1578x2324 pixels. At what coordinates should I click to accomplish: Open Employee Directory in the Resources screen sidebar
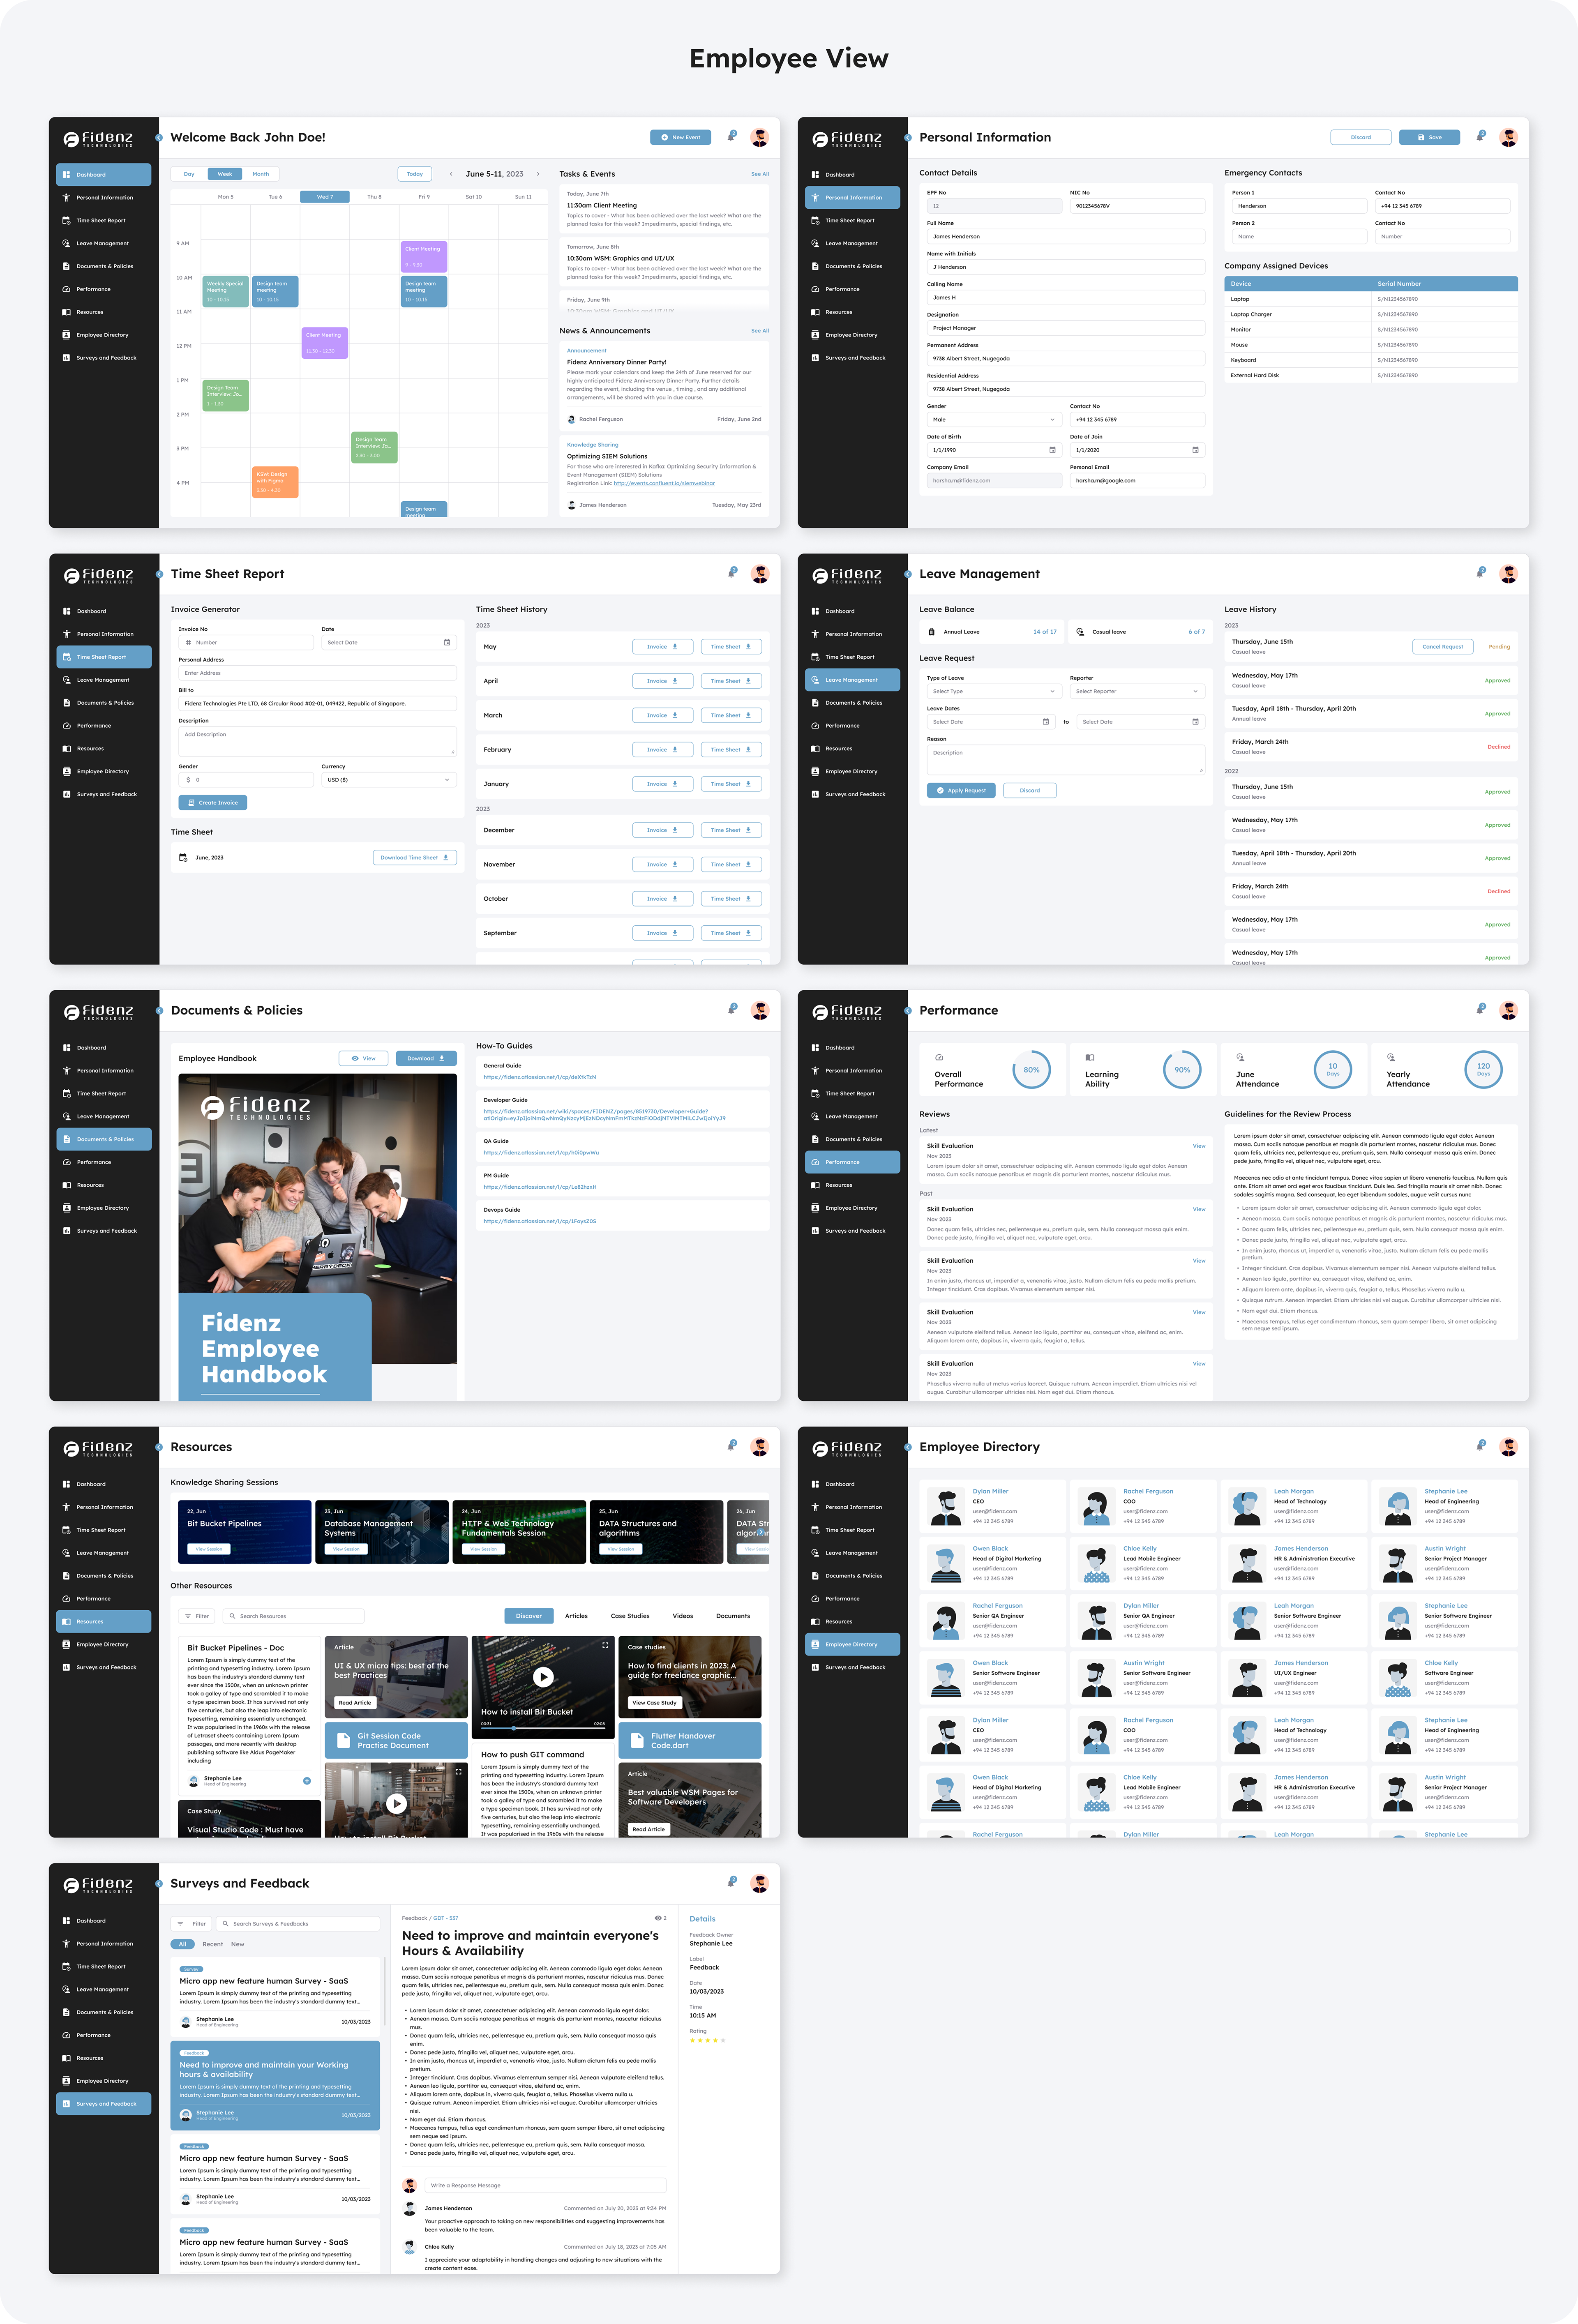104,1644
